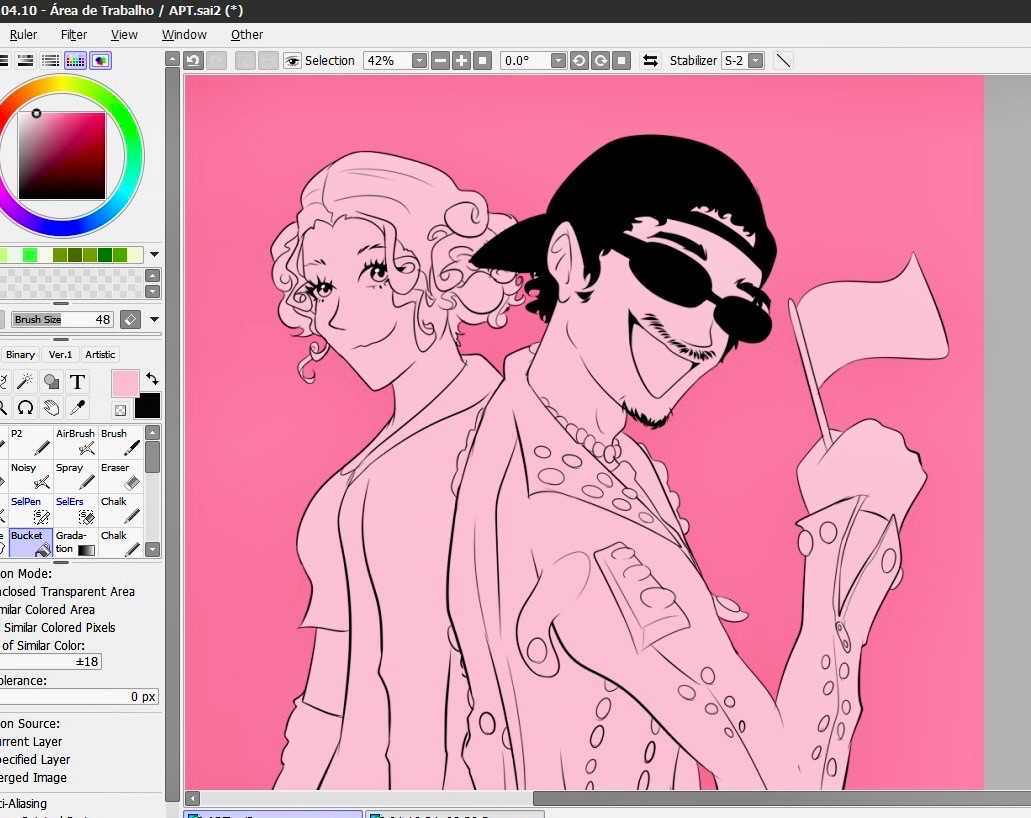Choose the Spray brush
Screen dimensions: 1031x818
pyautogui.click(x=76, y=476)
